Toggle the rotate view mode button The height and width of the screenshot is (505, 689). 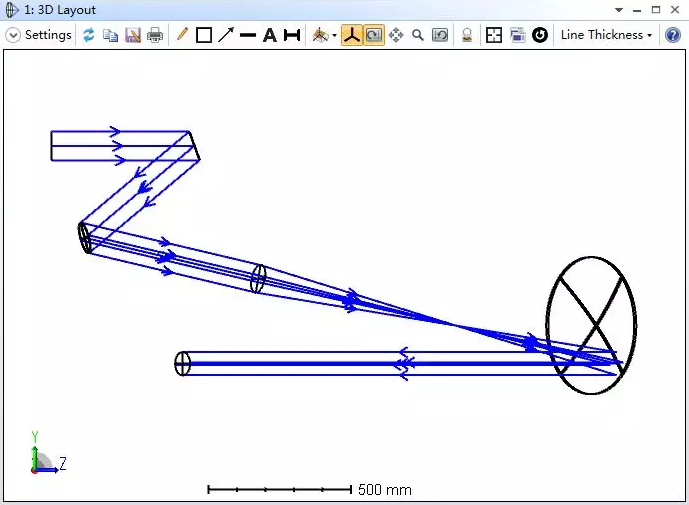tap(374, 35)
